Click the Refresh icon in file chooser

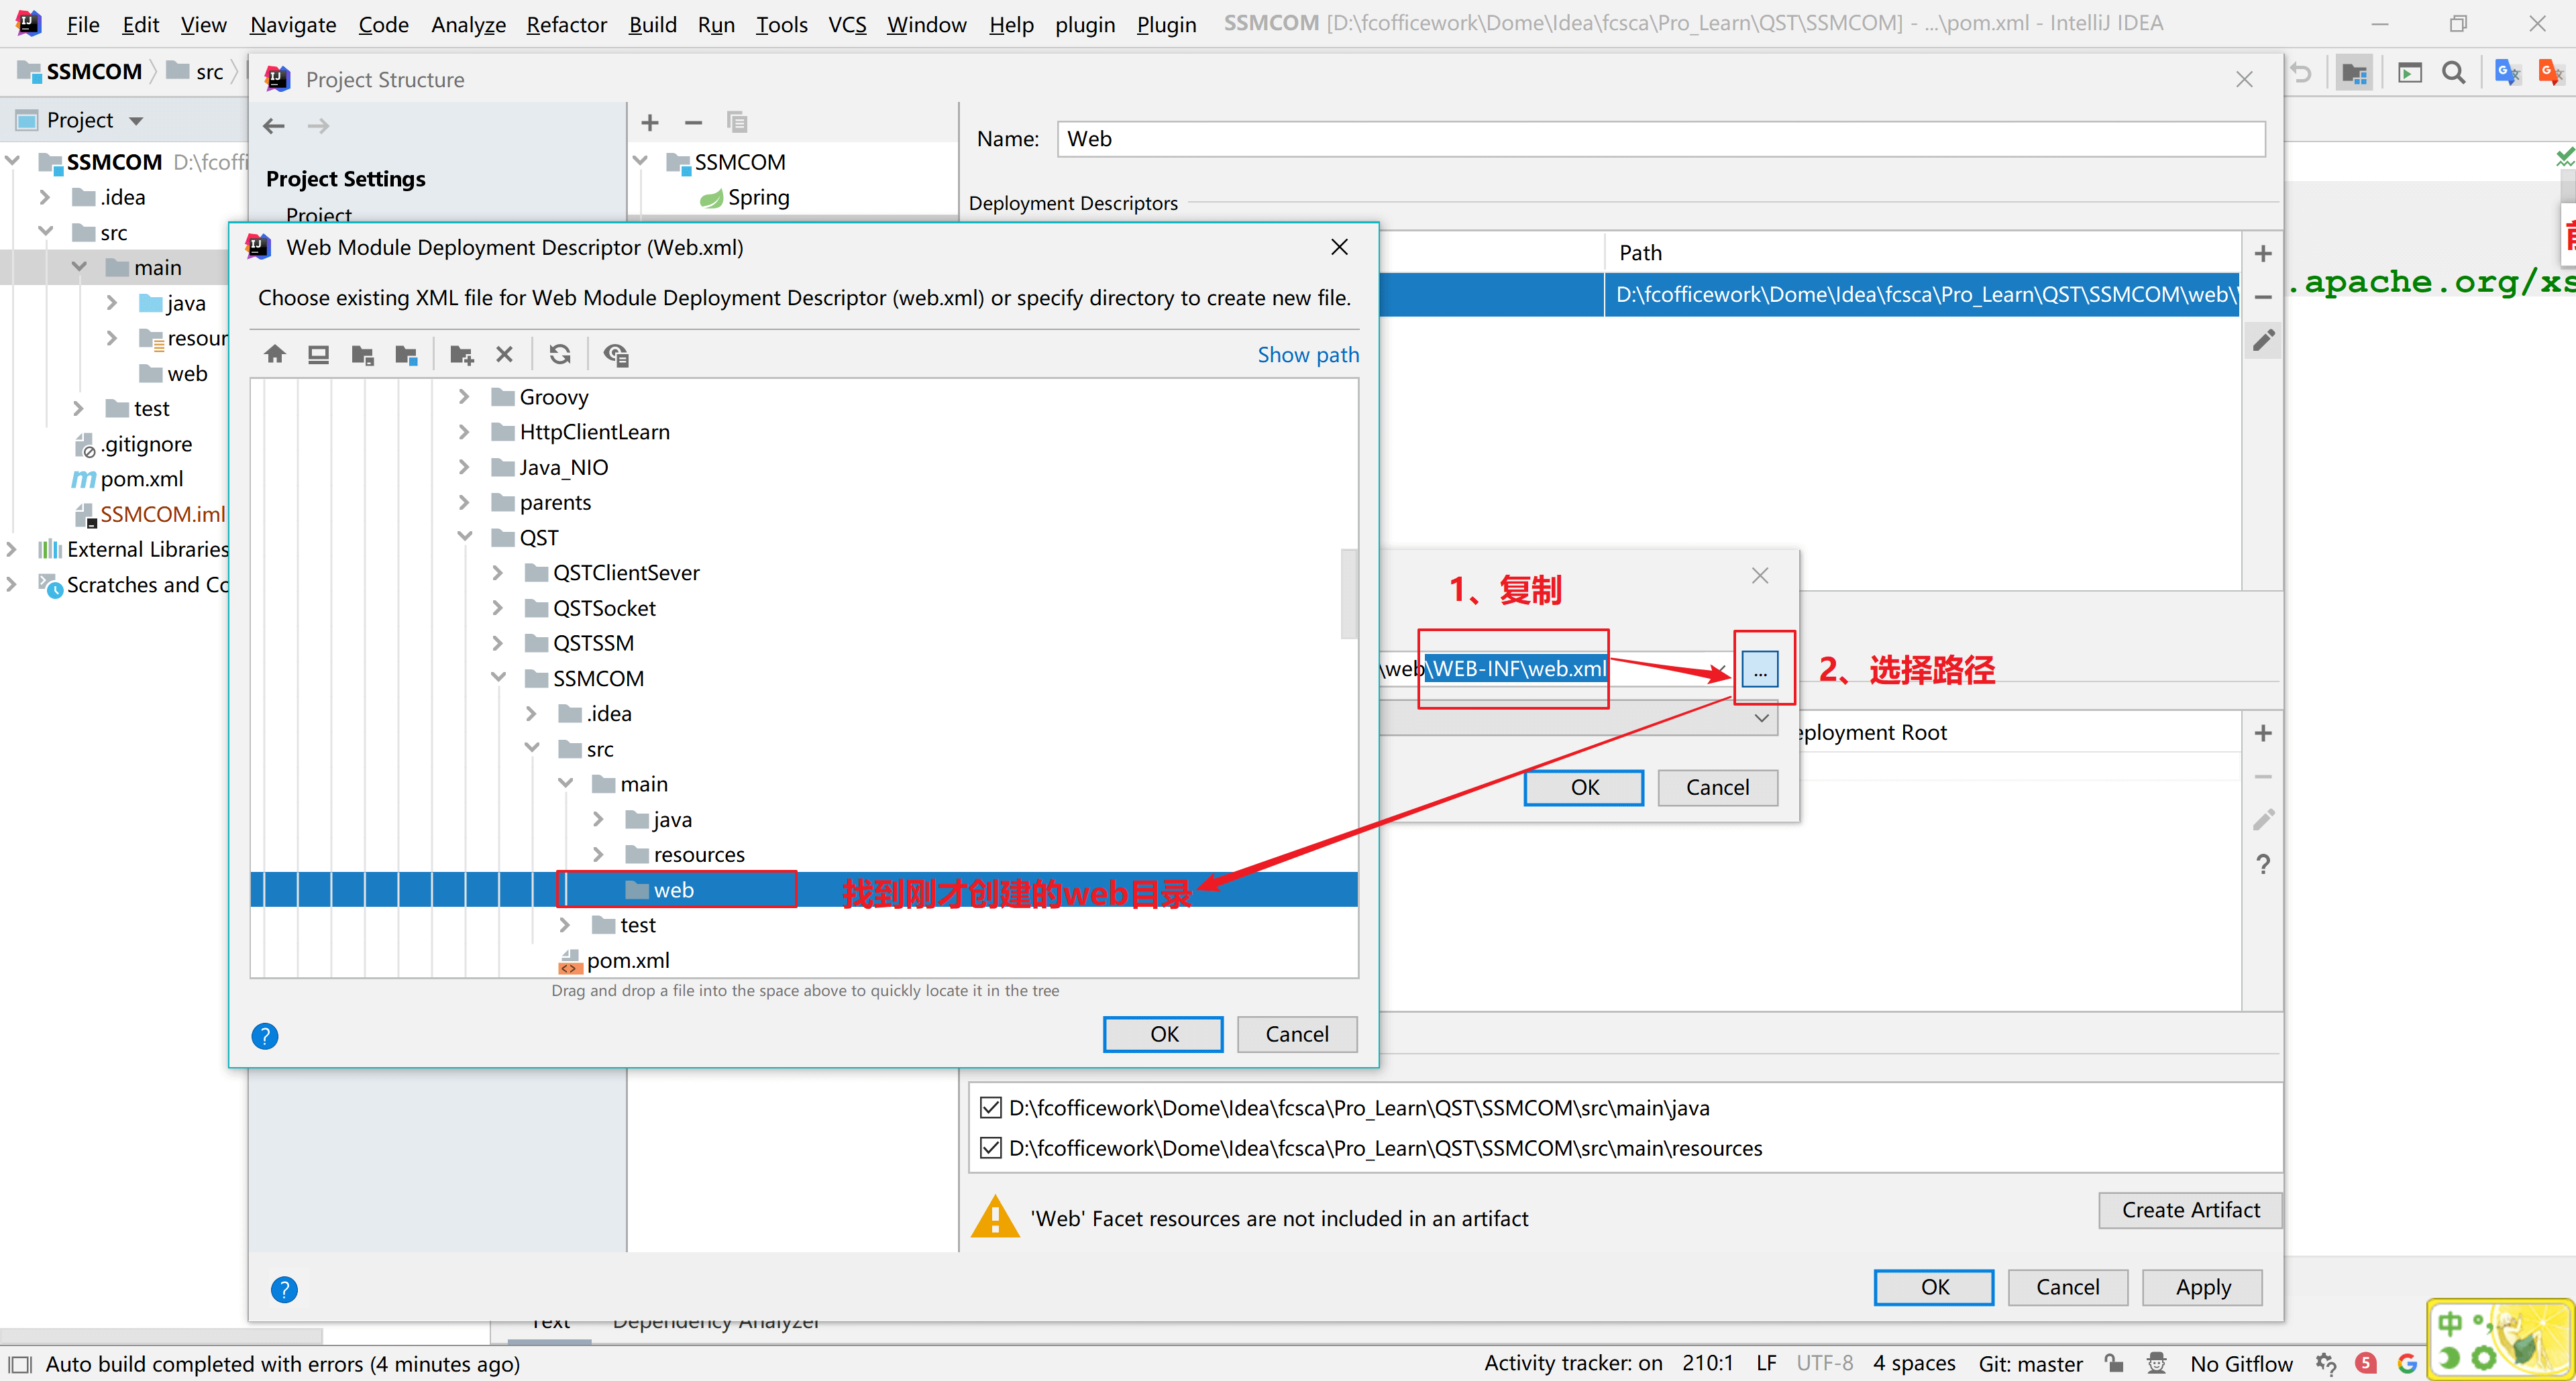click(560, 354)
